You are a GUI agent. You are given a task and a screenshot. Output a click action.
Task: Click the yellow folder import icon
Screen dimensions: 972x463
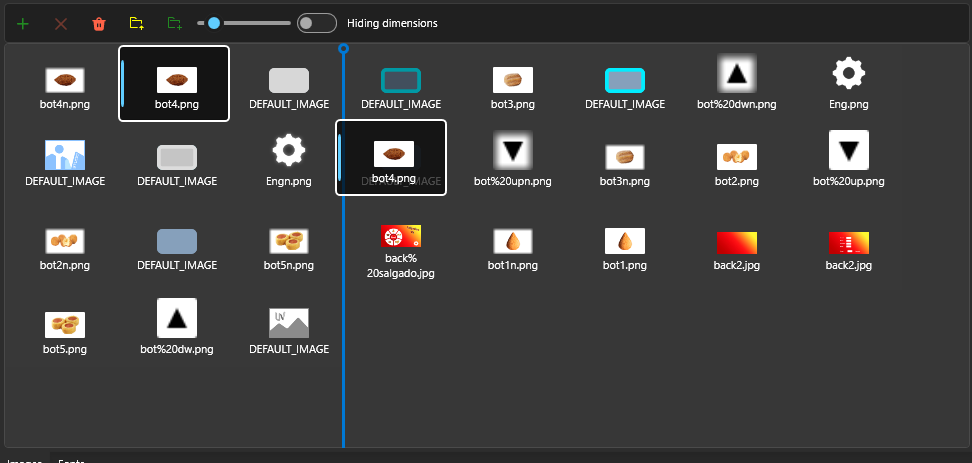137,23
